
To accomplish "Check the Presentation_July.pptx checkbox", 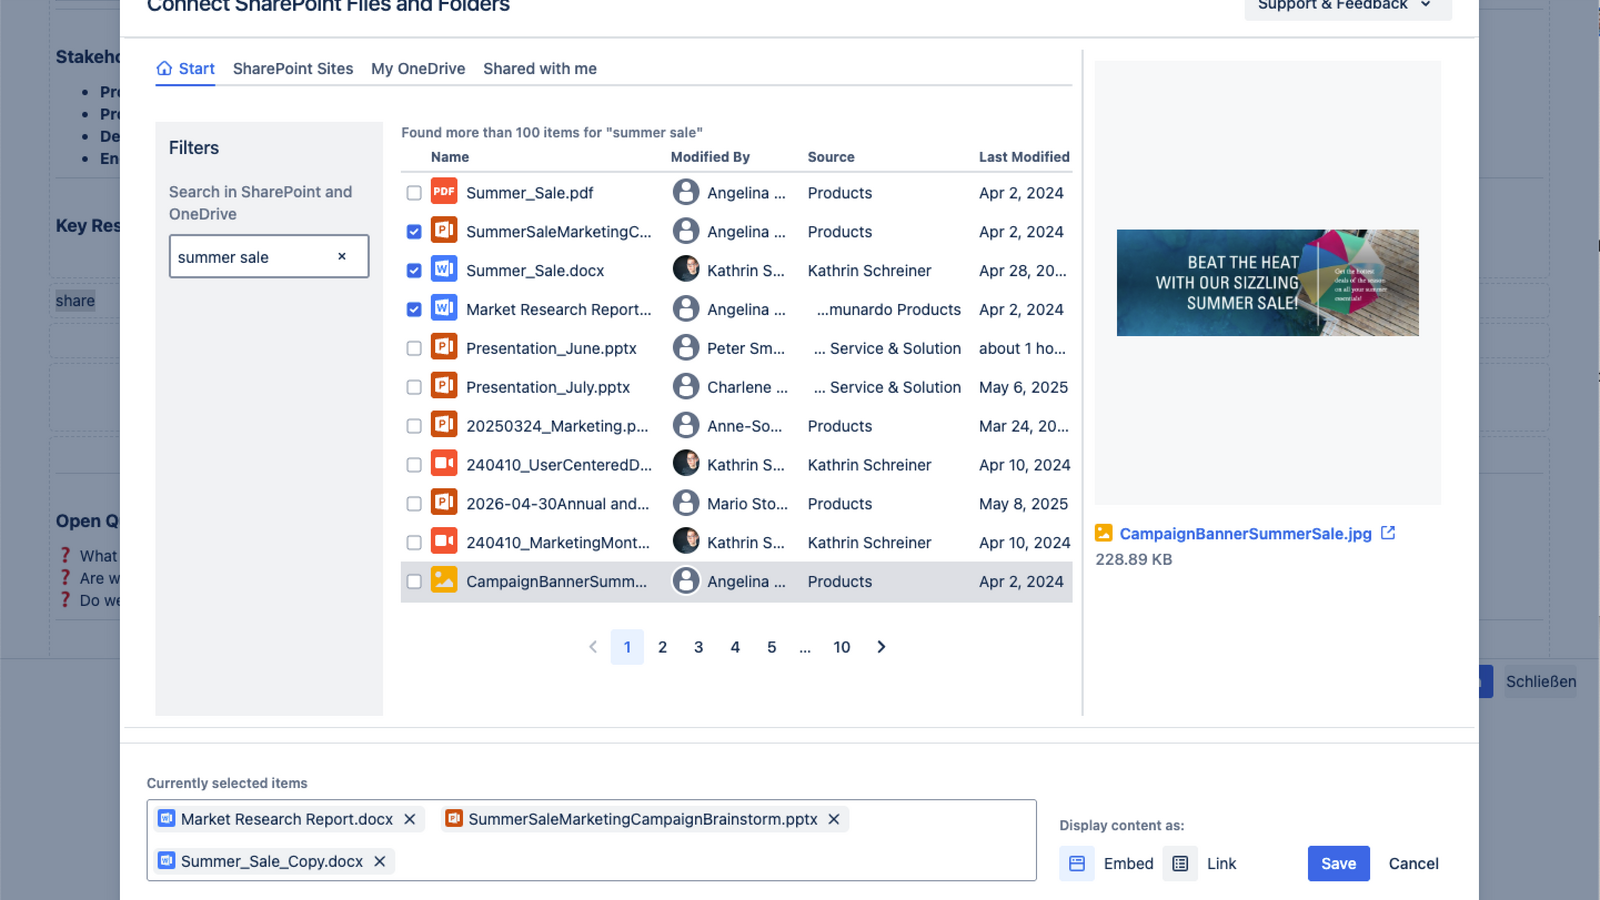I will [x=414, y=388].
